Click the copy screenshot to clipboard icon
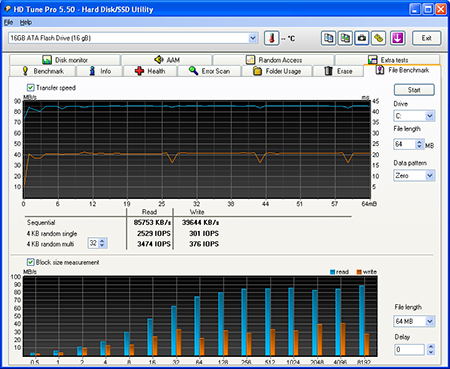 (x=345, y=38)
